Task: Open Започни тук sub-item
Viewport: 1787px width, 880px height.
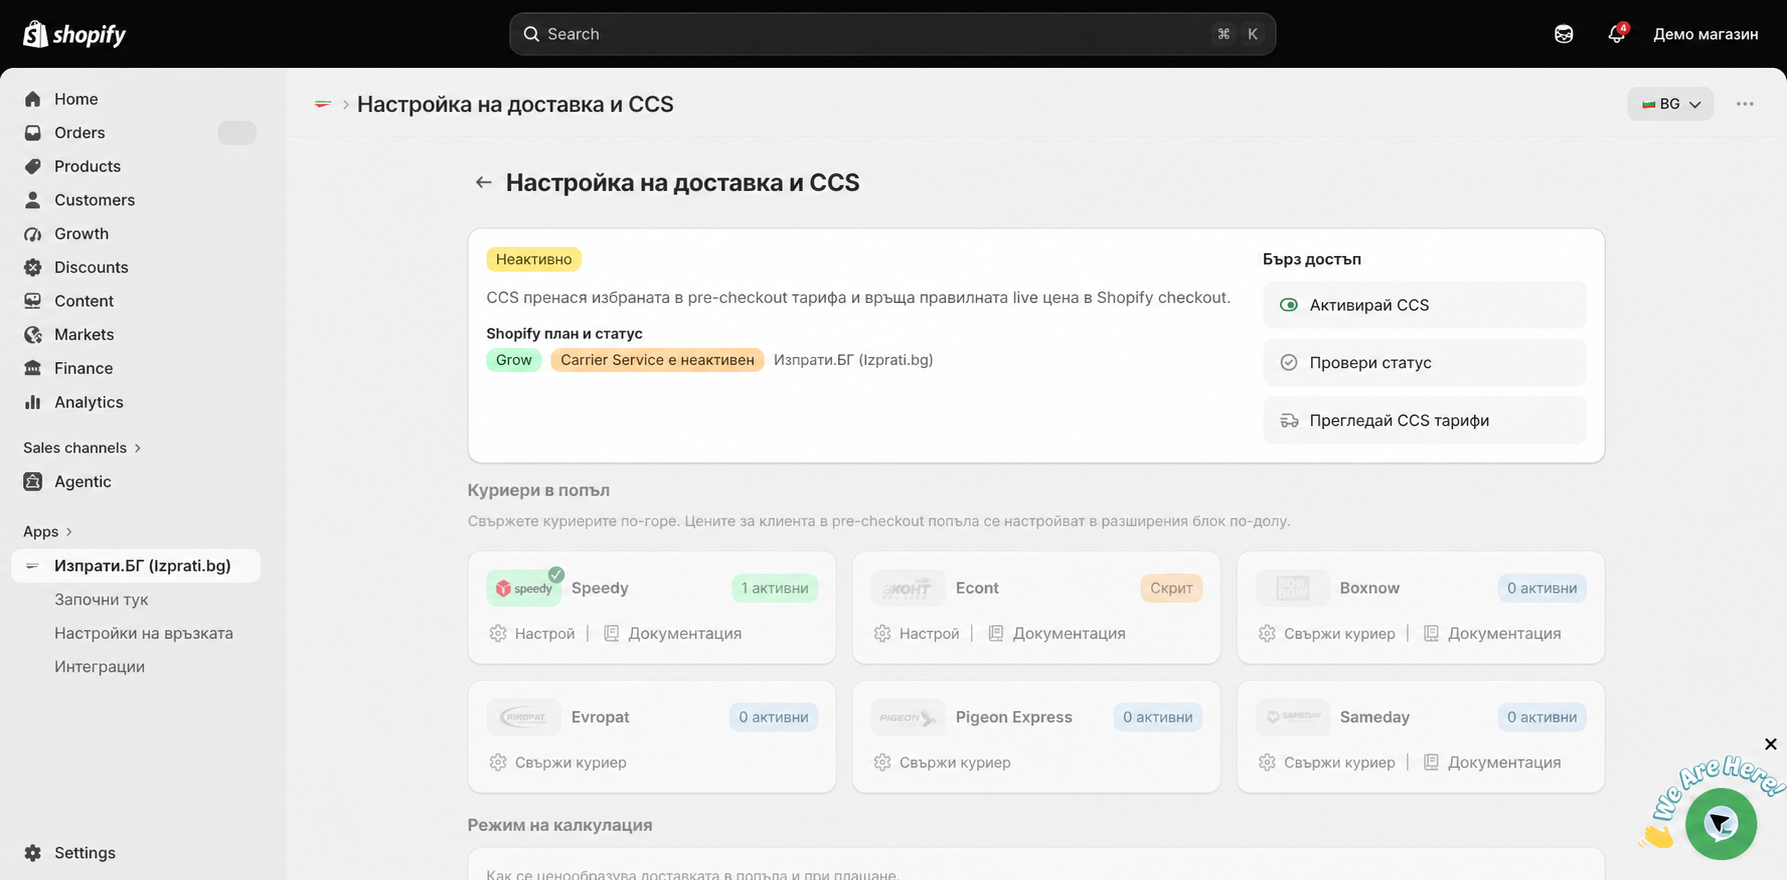Action: (x=101, y=600)
